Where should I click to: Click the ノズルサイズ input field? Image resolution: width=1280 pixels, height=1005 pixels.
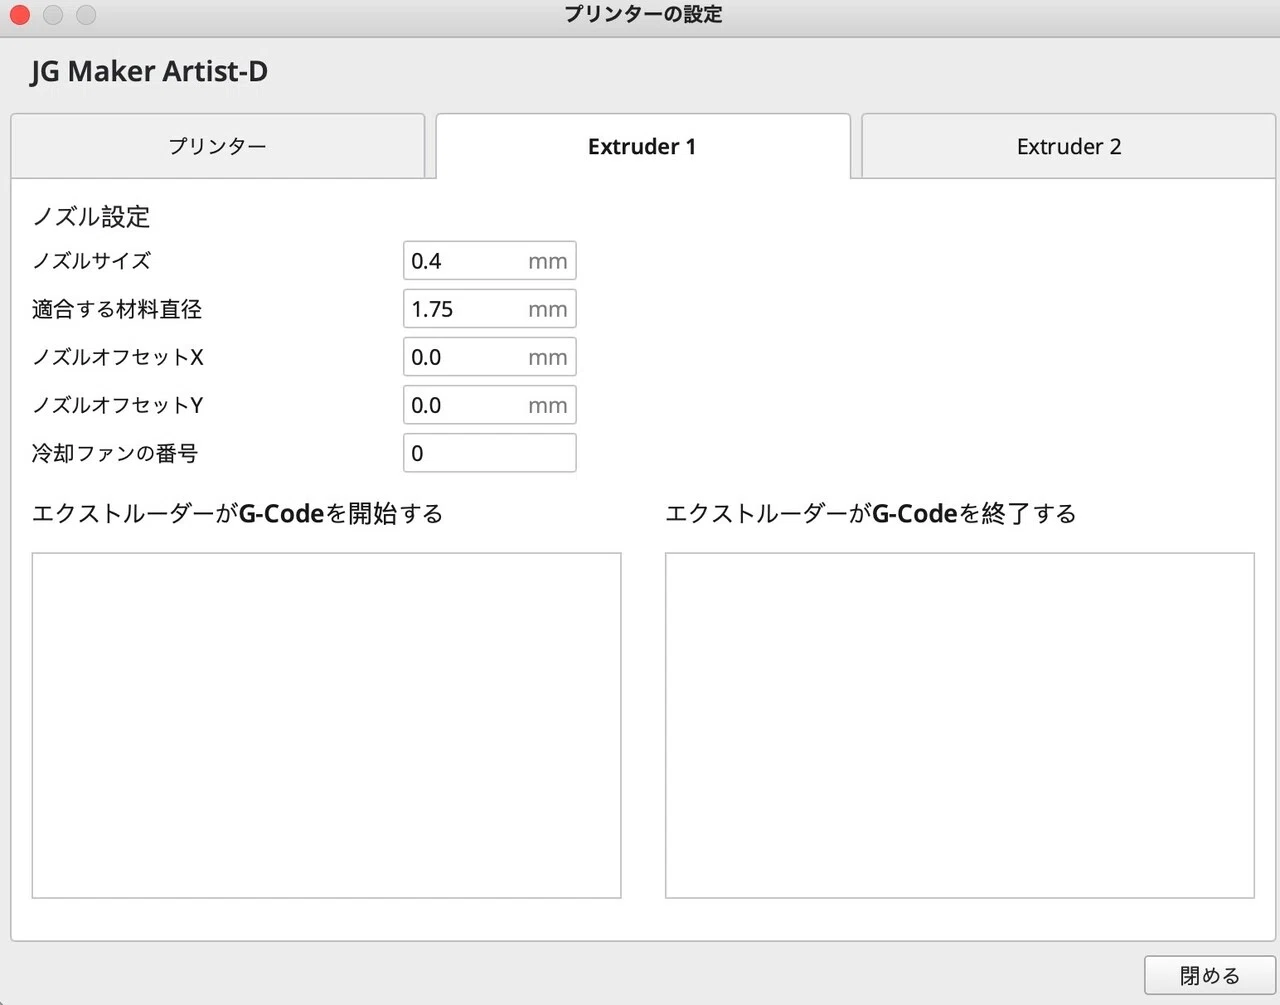490,261
